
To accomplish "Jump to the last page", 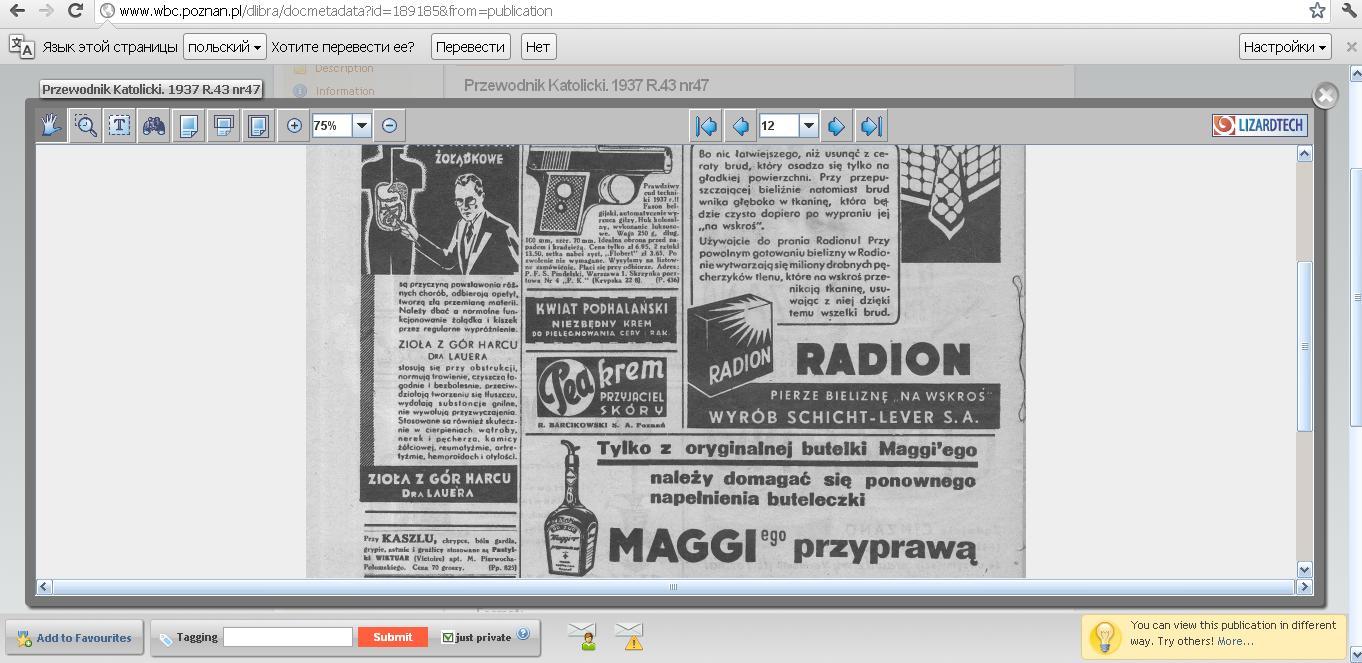I will click(871, 126).
